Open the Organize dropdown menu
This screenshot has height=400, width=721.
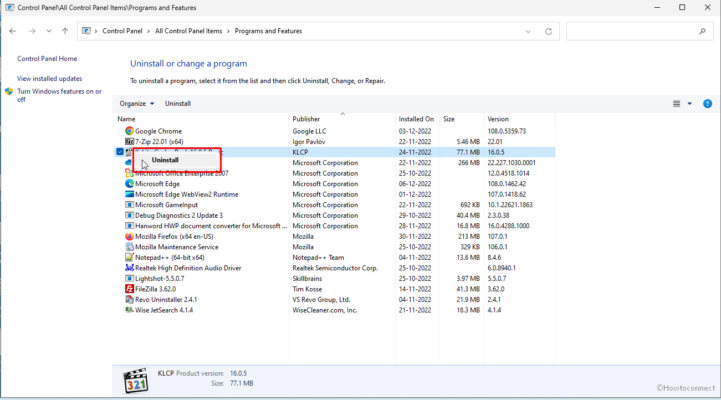(x=137, y=104)
